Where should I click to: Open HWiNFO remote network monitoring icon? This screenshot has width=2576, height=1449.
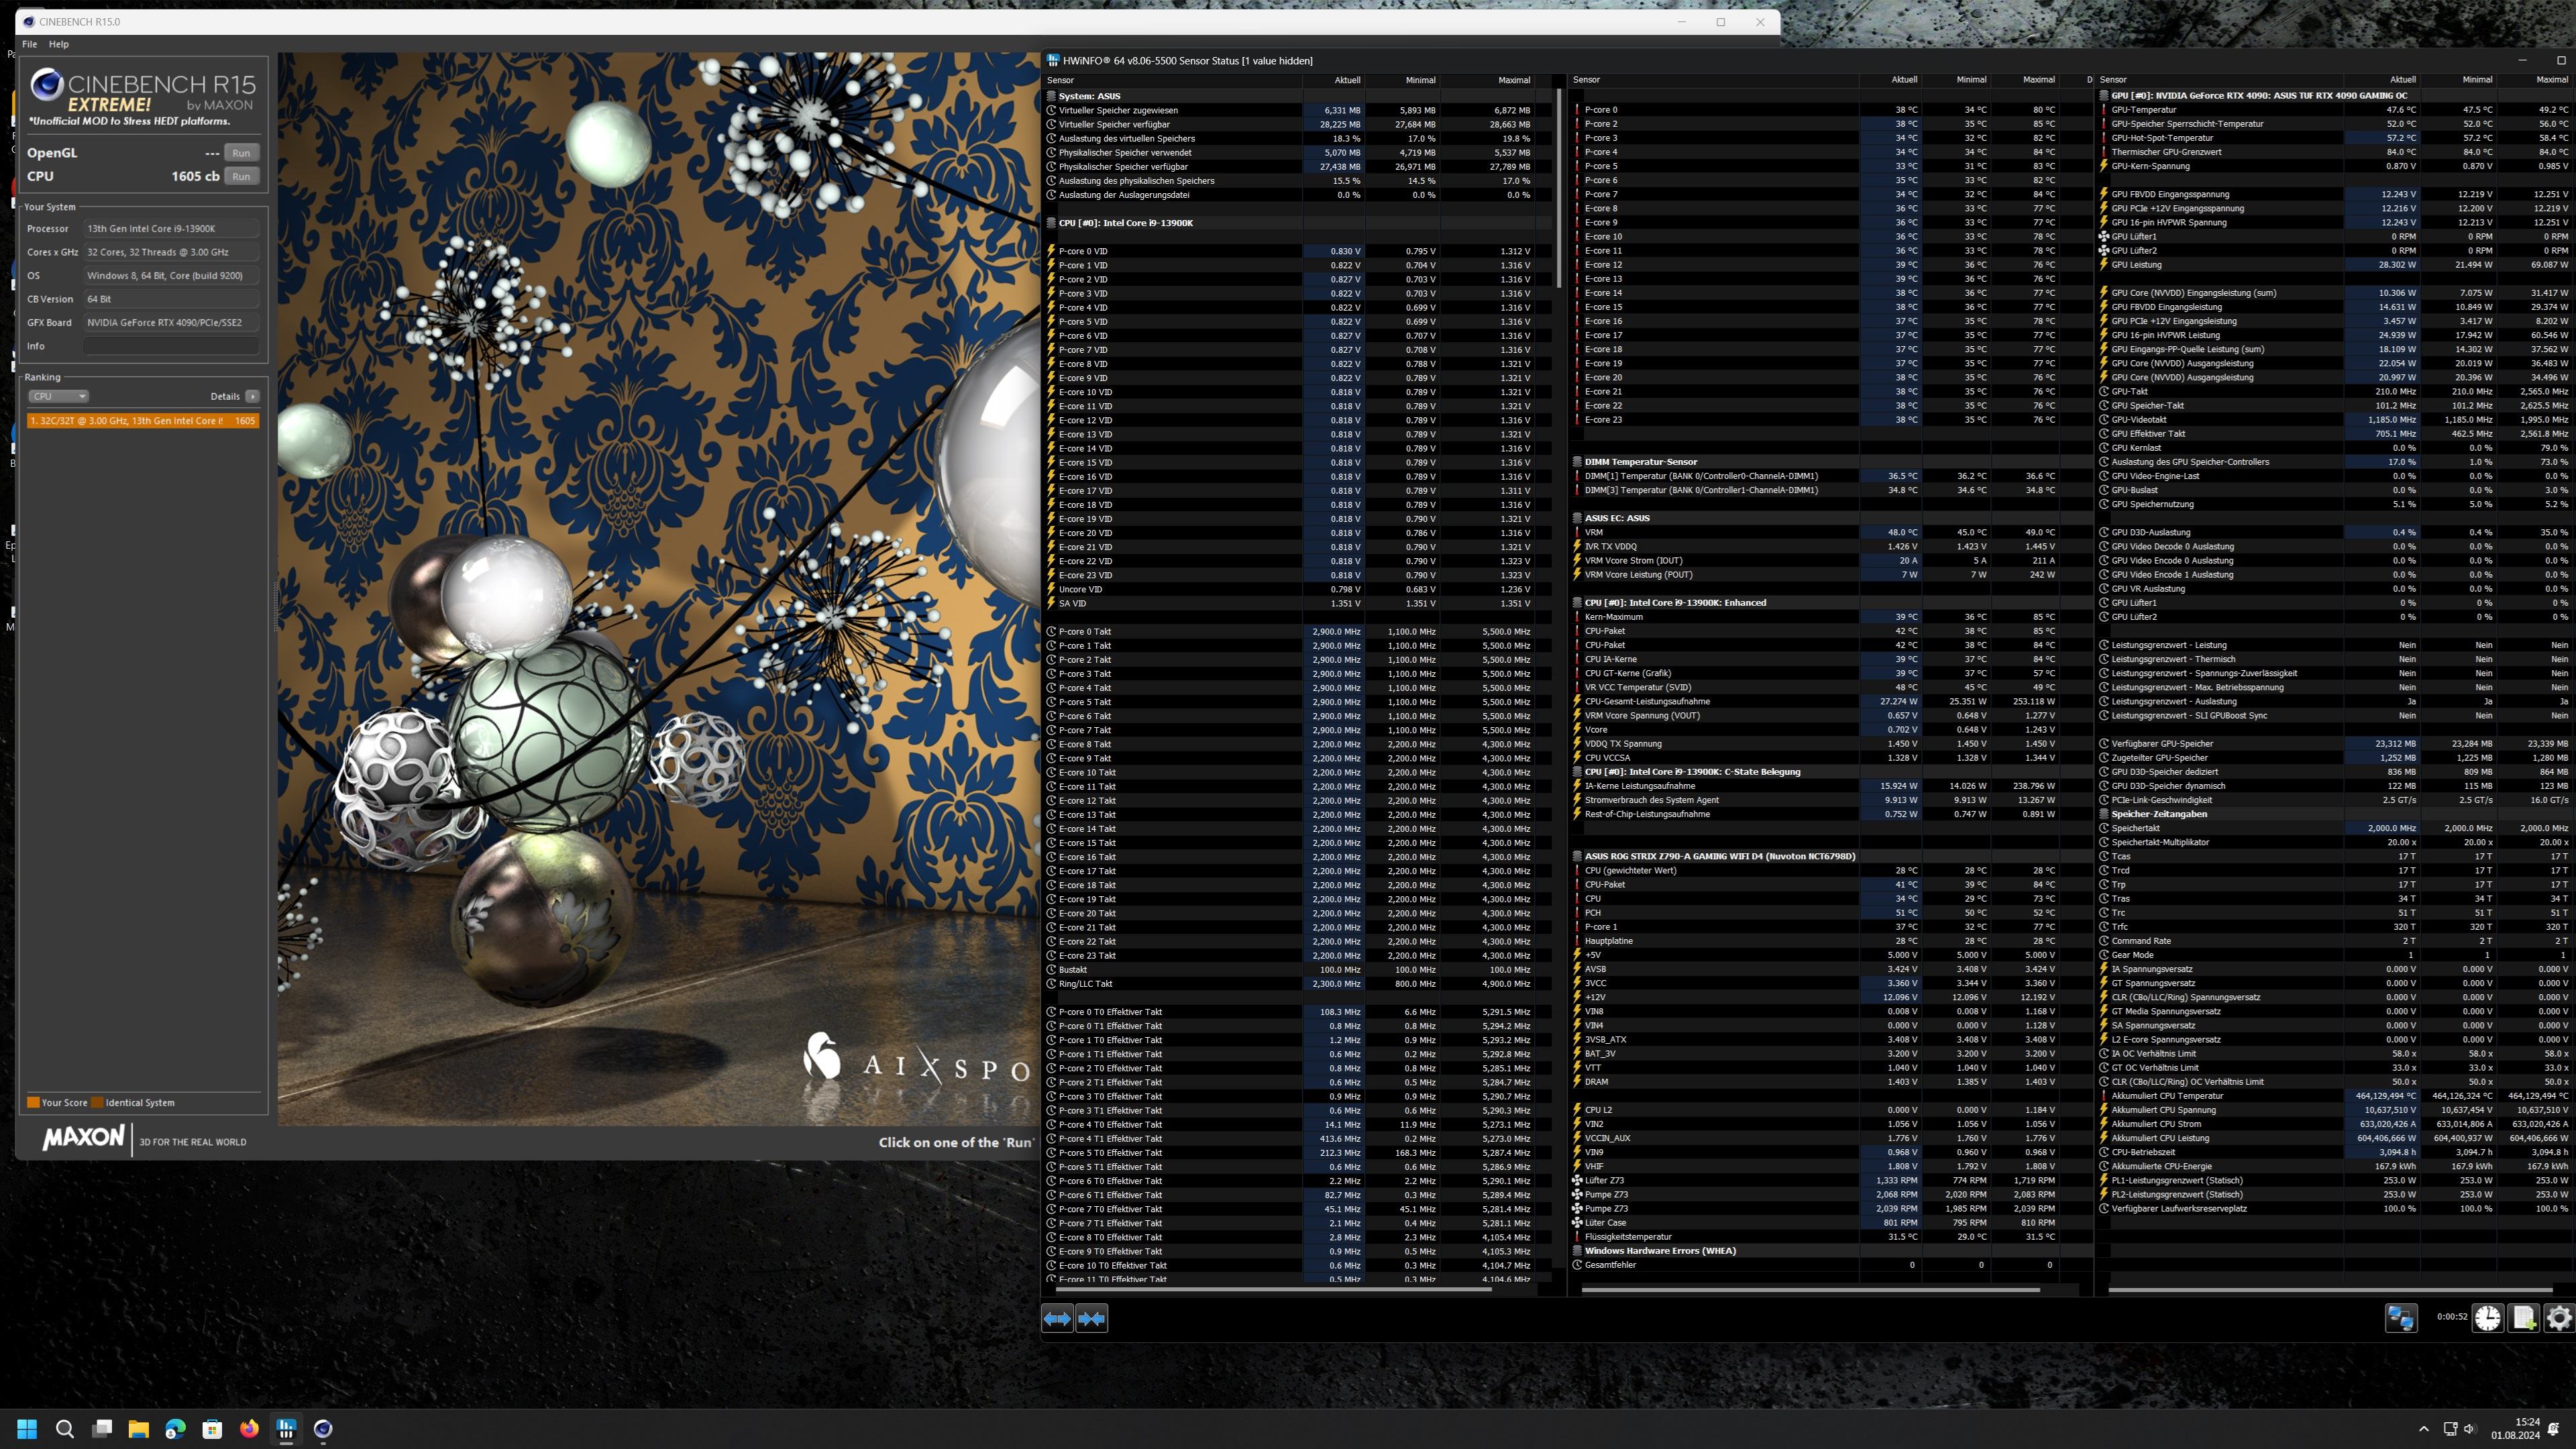click(x=2401, y=1318)
